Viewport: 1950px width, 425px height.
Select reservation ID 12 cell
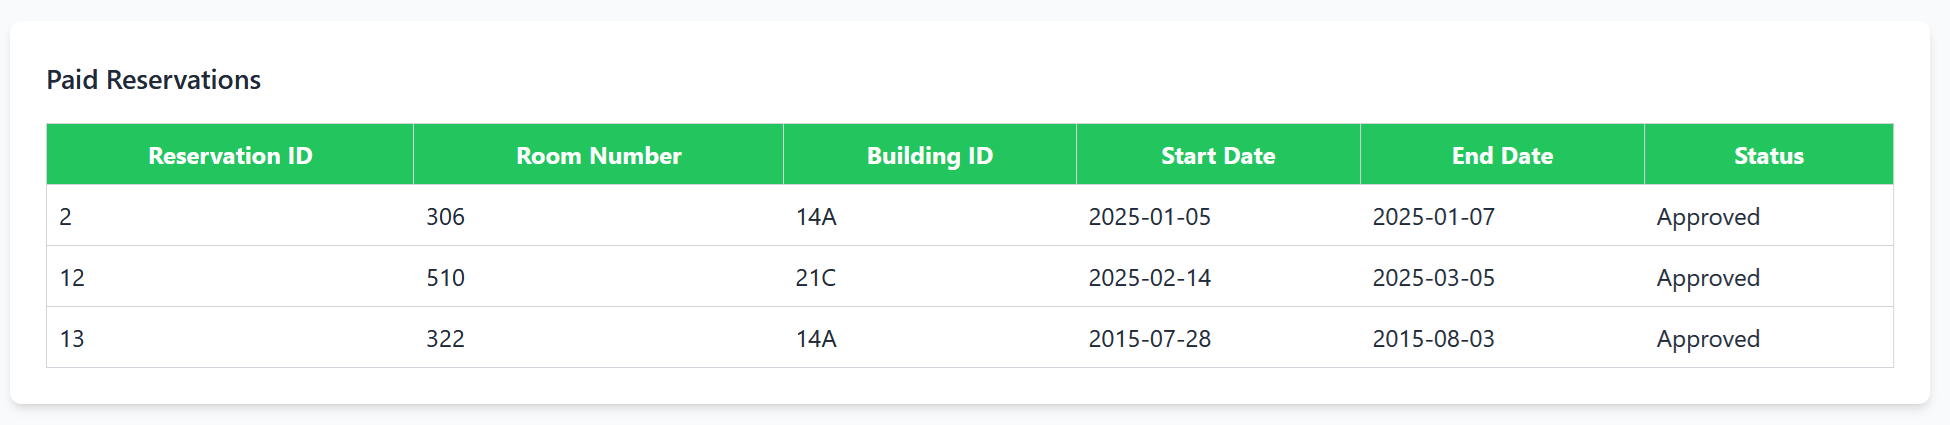pyautogui.click(x=72, y=278)
